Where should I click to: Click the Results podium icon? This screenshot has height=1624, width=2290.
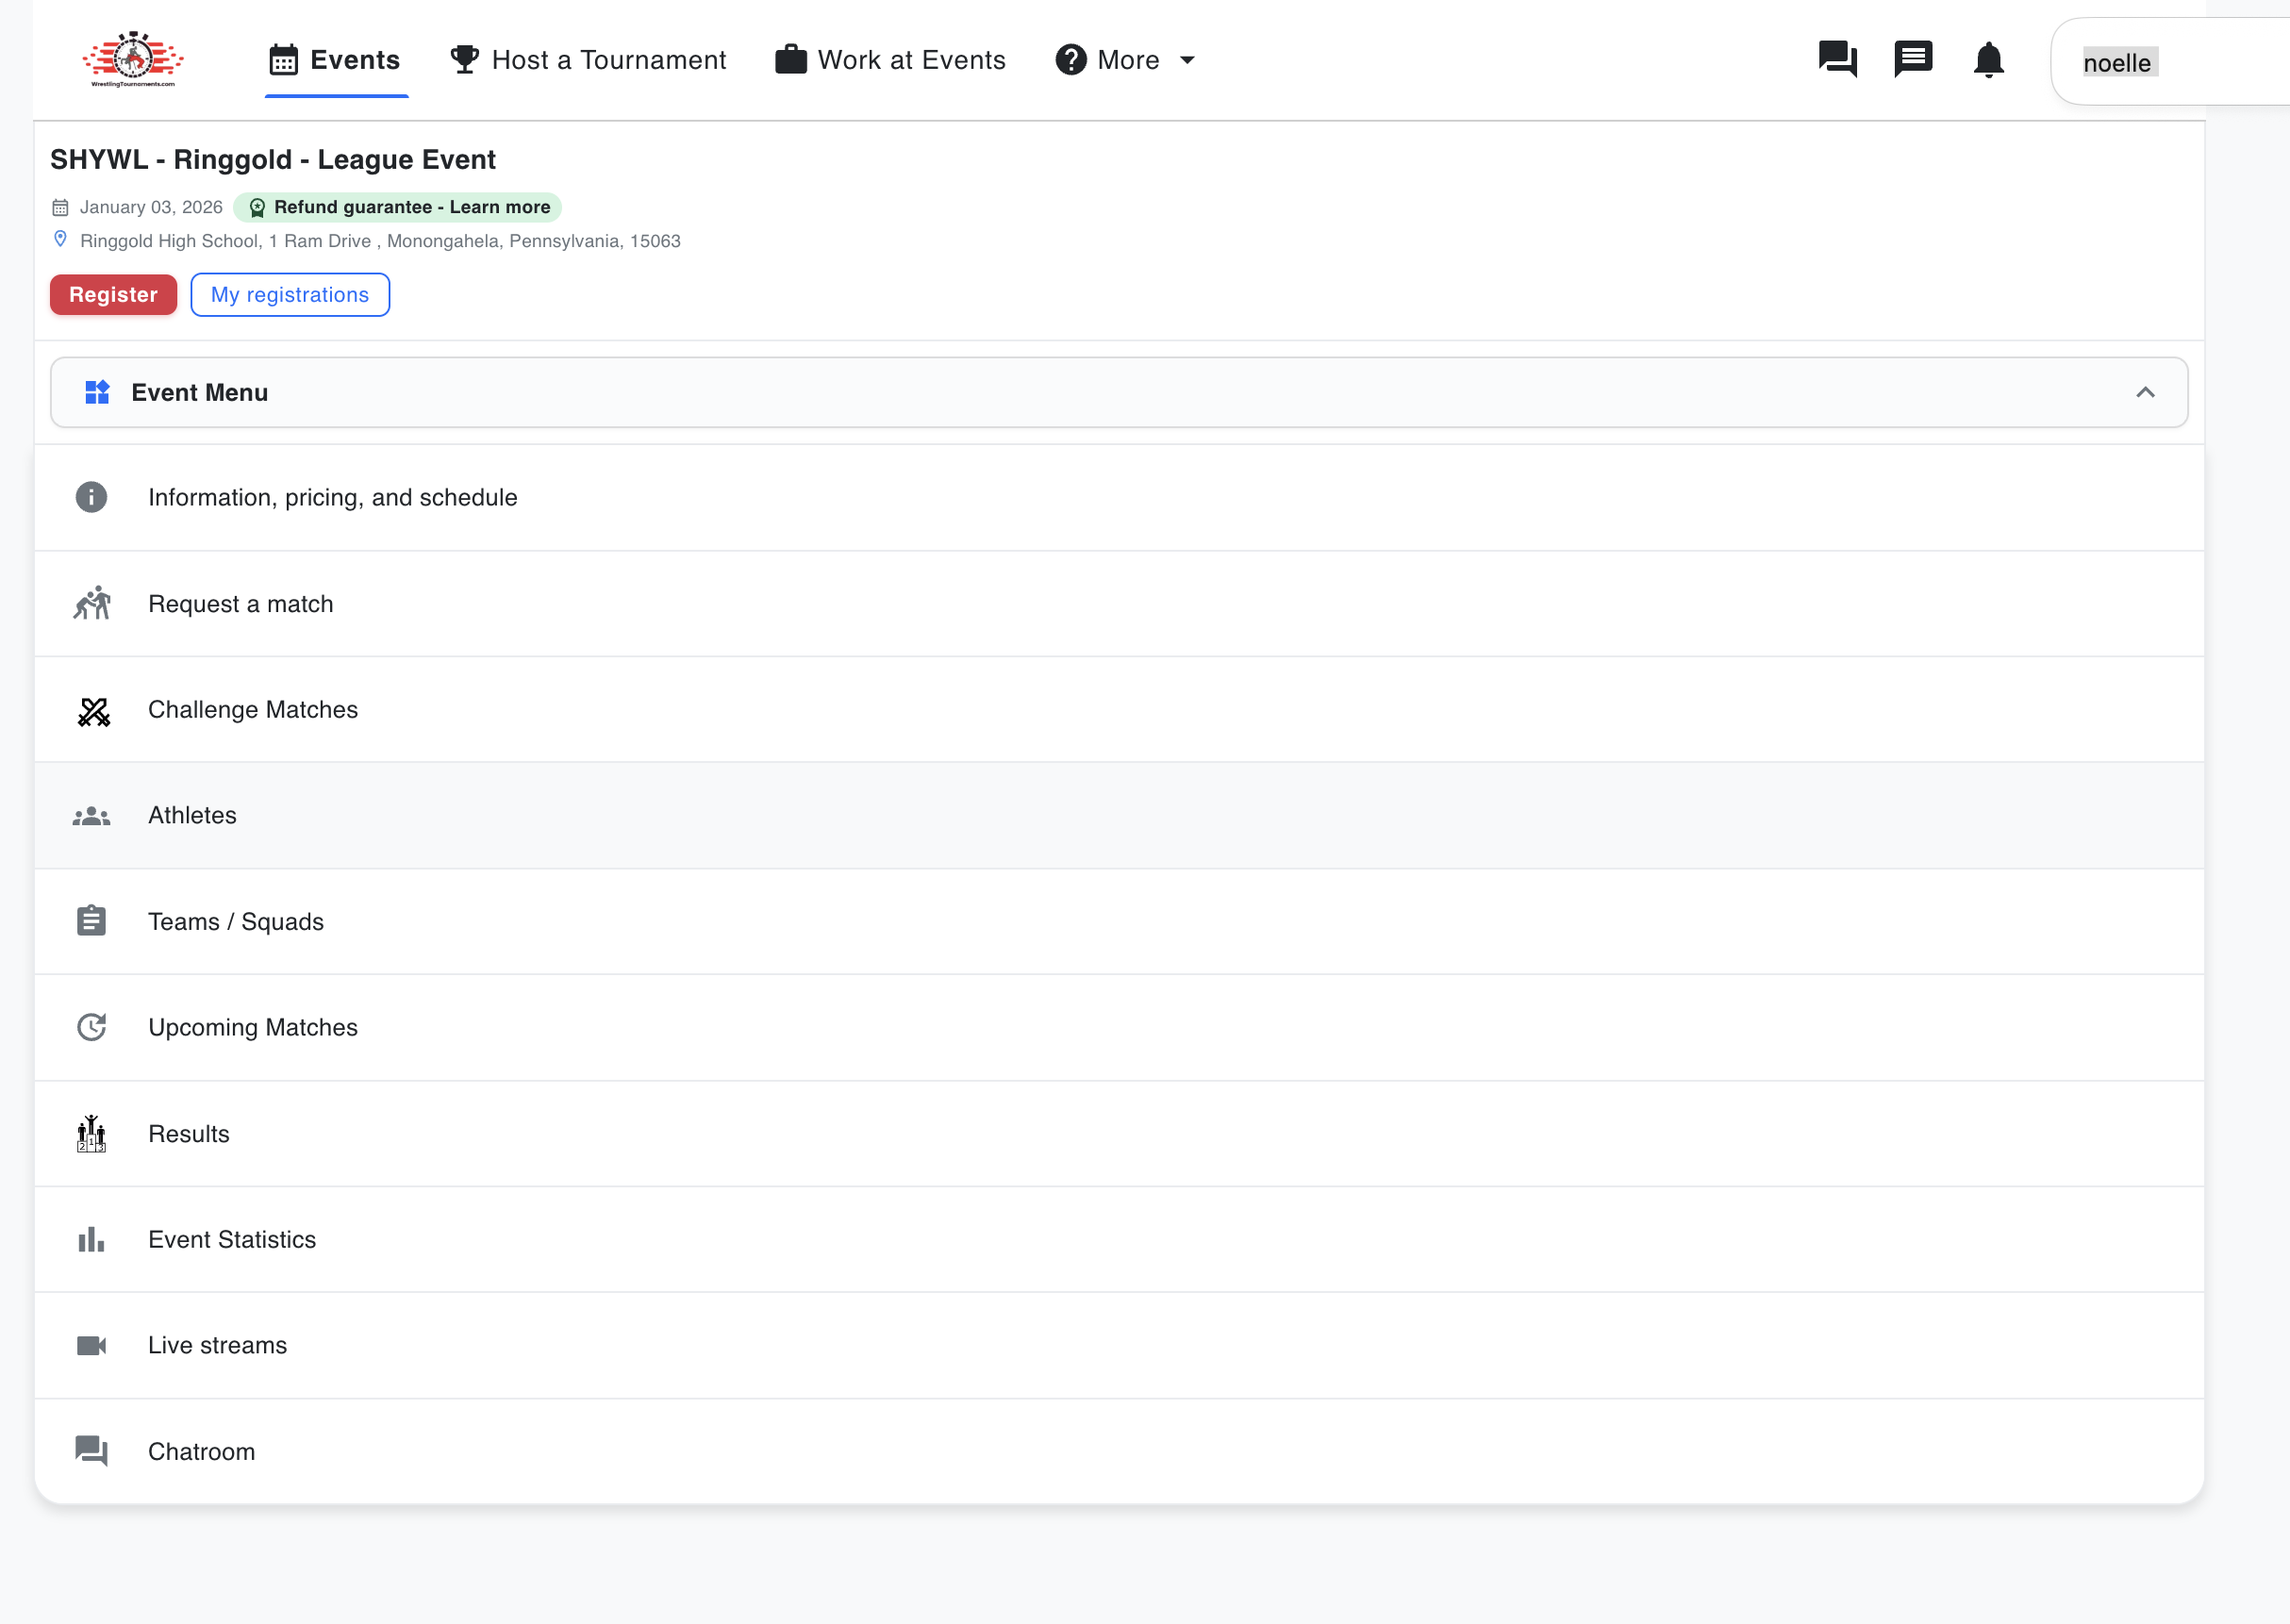[x=91, y=1134]
